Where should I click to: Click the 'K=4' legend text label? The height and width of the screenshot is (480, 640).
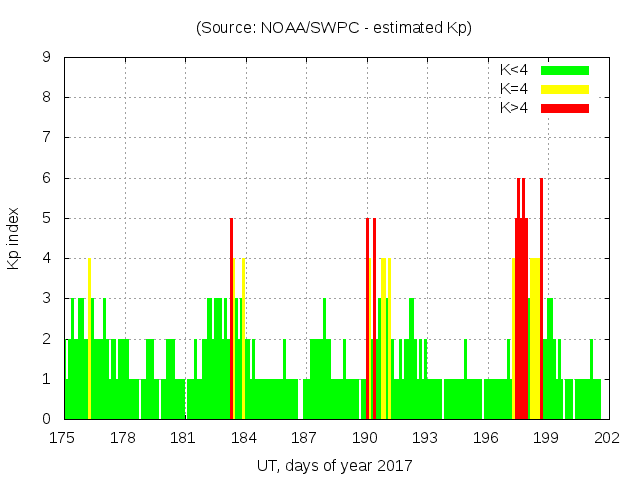[513, 89]
